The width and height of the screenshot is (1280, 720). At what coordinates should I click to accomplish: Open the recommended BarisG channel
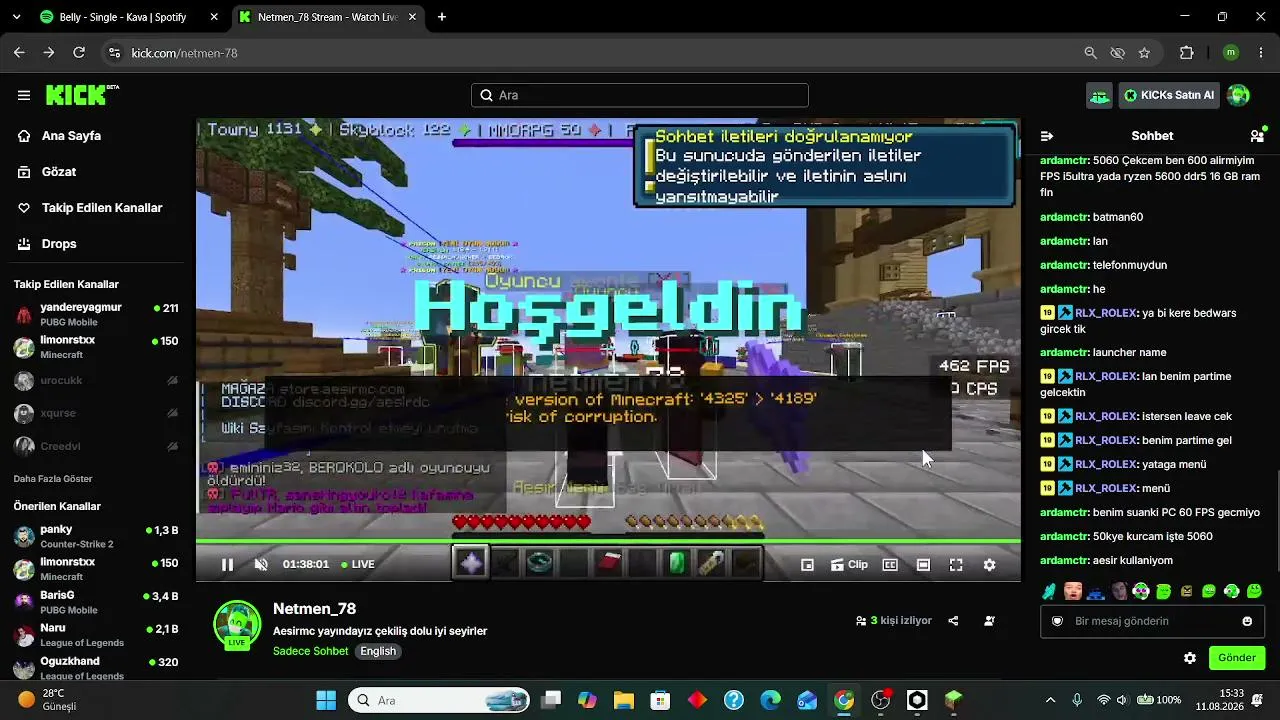pos(96,602)
